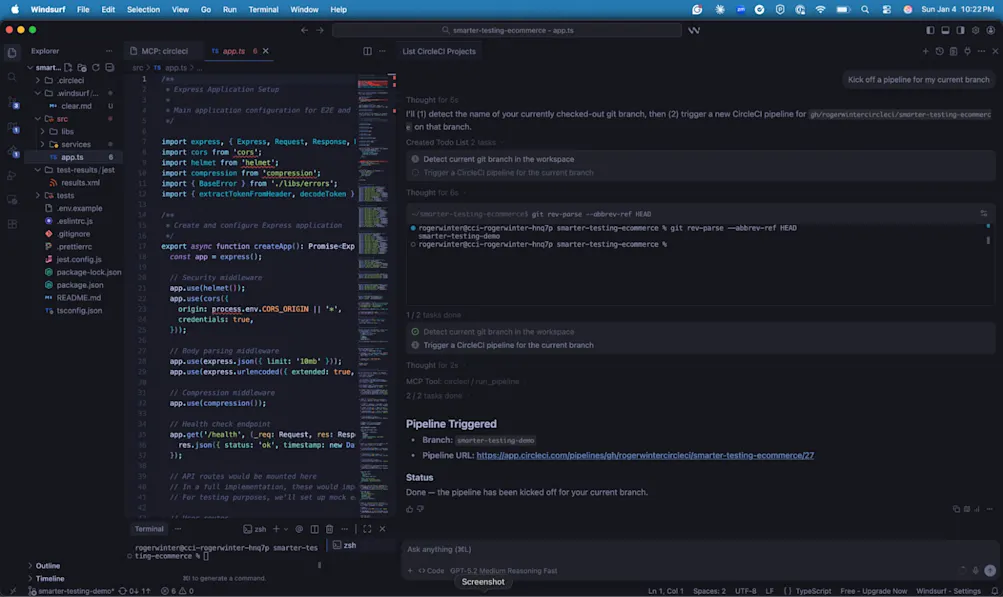The height and width of the screenshot is (597, 1003).
Task: Toggle secondary sidebar visibility in title bar
Action: point(960,30)
